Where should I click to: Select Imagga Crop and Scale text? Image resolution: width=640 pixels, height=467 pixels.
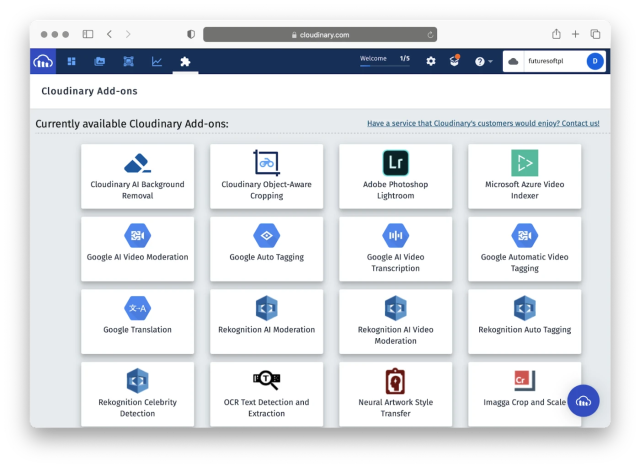pos(524,402)
